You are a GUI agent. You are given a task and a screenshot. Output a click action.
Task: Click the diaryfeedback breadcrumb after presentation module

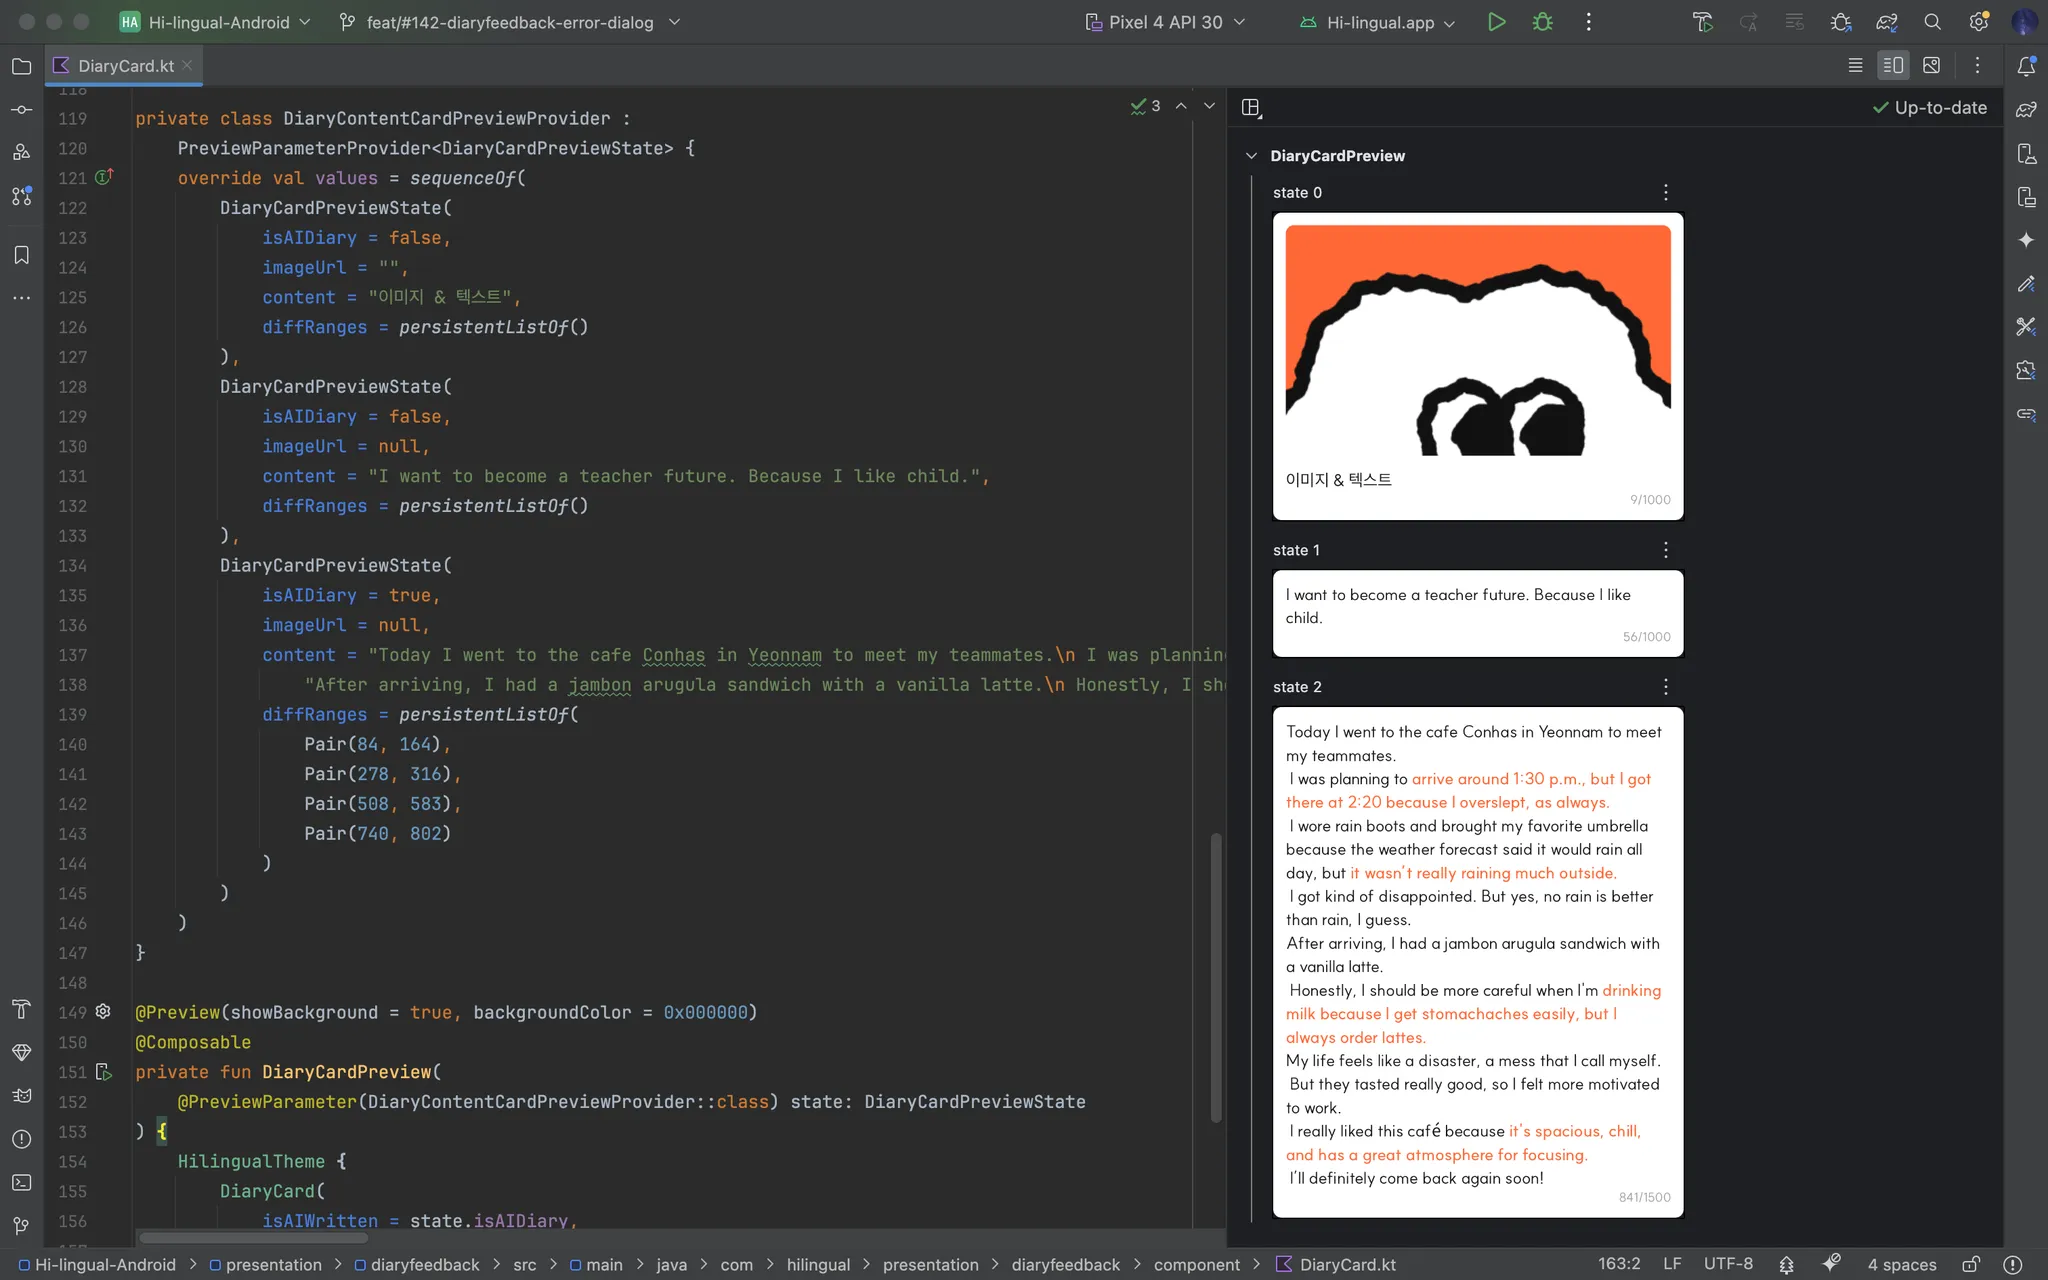(417, 1265)
